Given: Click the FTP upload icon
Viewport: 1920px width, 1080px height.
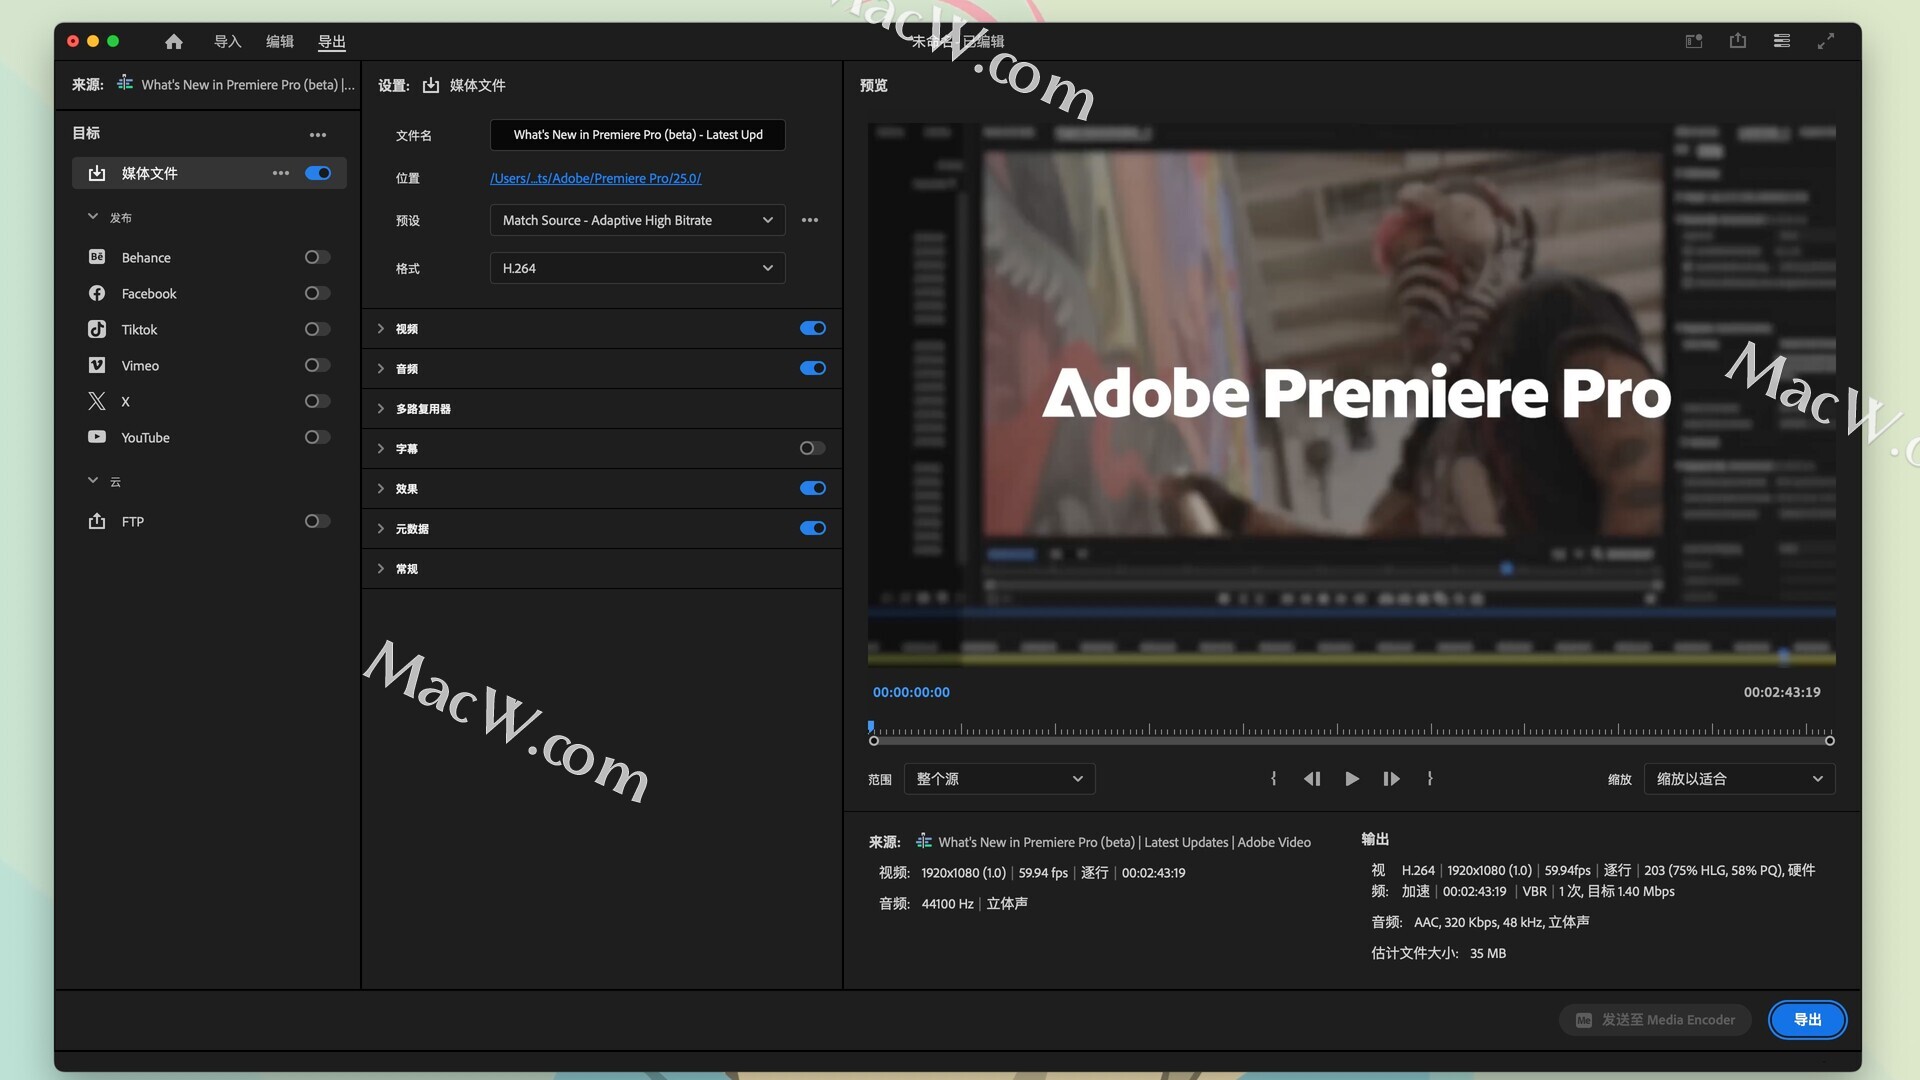Looking at the screenshot, I should tap(97, 521).
